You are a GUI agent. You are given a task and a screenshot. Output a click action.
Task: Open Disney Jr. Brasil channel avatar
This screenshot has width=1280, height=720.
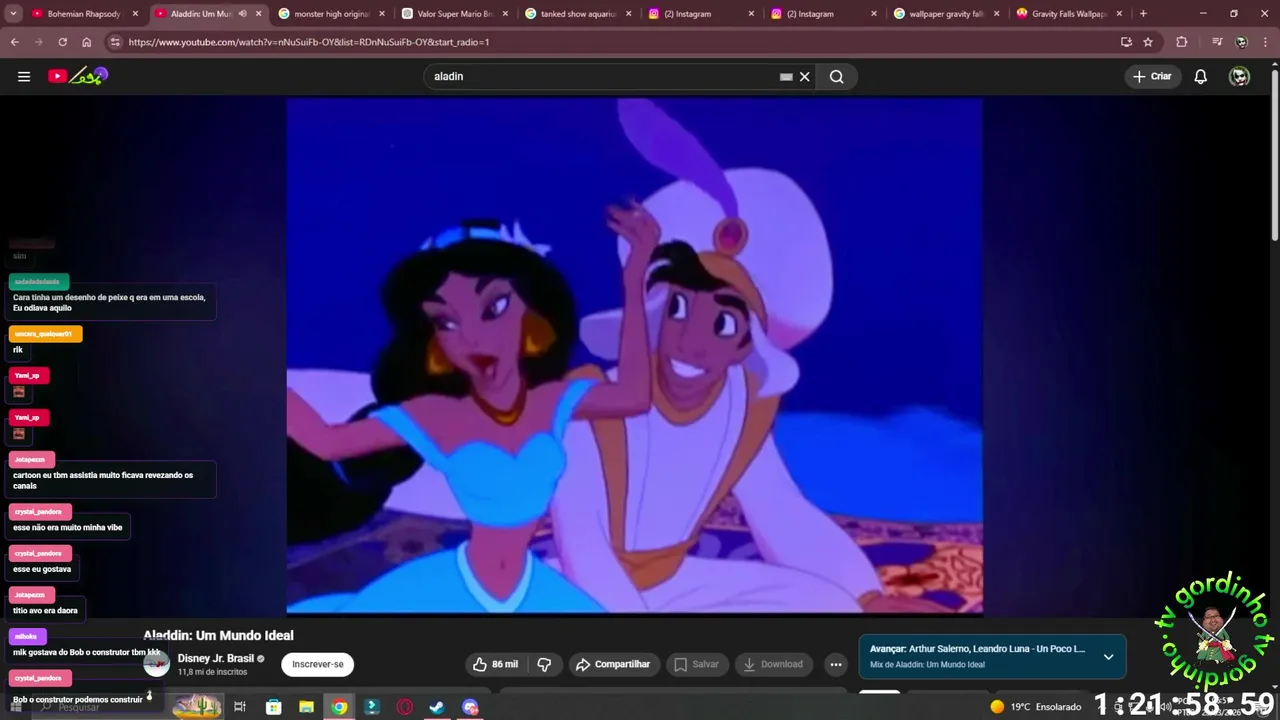[157, 664]
